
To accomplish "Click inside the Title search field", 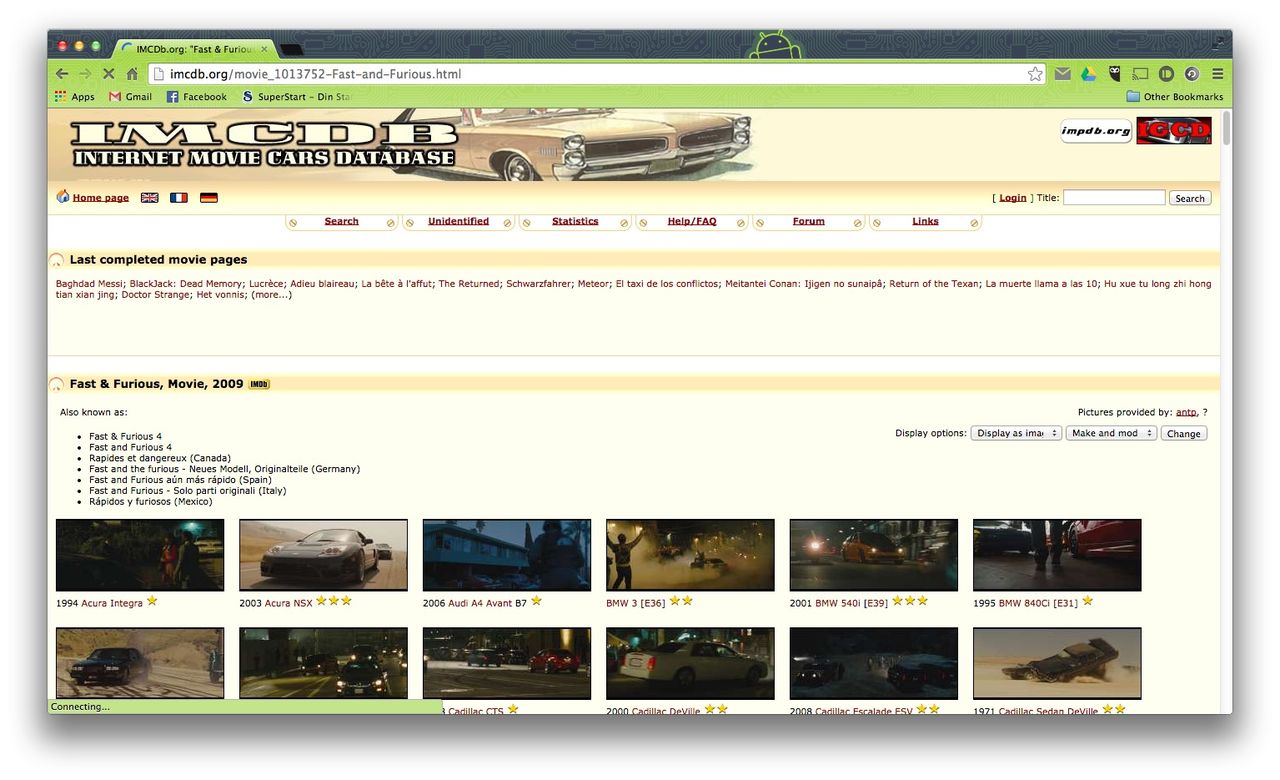I will [x=1113, y=197].
